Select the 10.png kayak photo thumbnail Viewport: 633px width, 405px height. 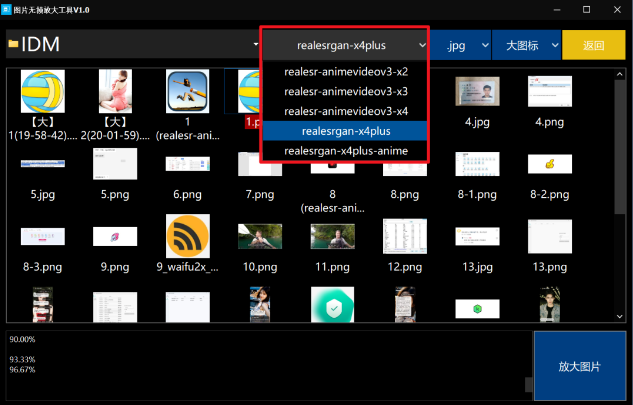[x=260, y=236]
